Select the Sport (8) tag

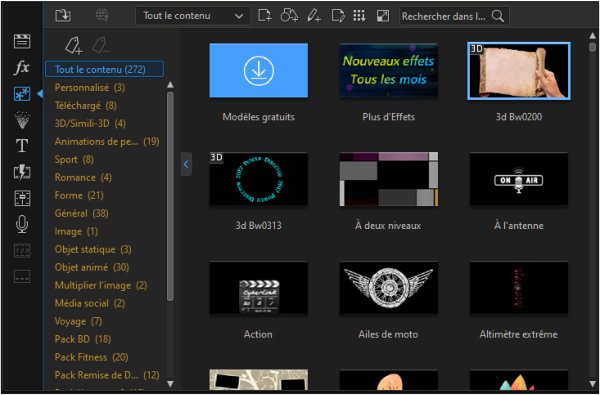click(74, 159)
